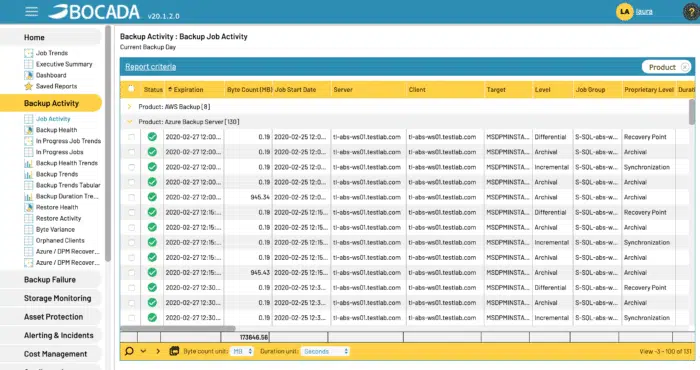
Task: Toggle the select-all checkbox in table header
Action: pos(131,89)
